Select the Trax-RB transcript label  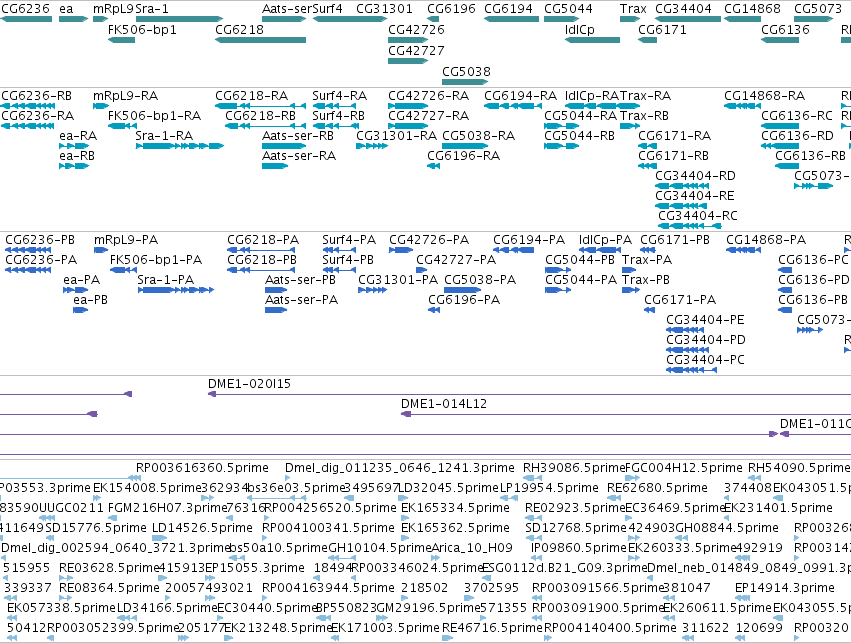point(644,116)
